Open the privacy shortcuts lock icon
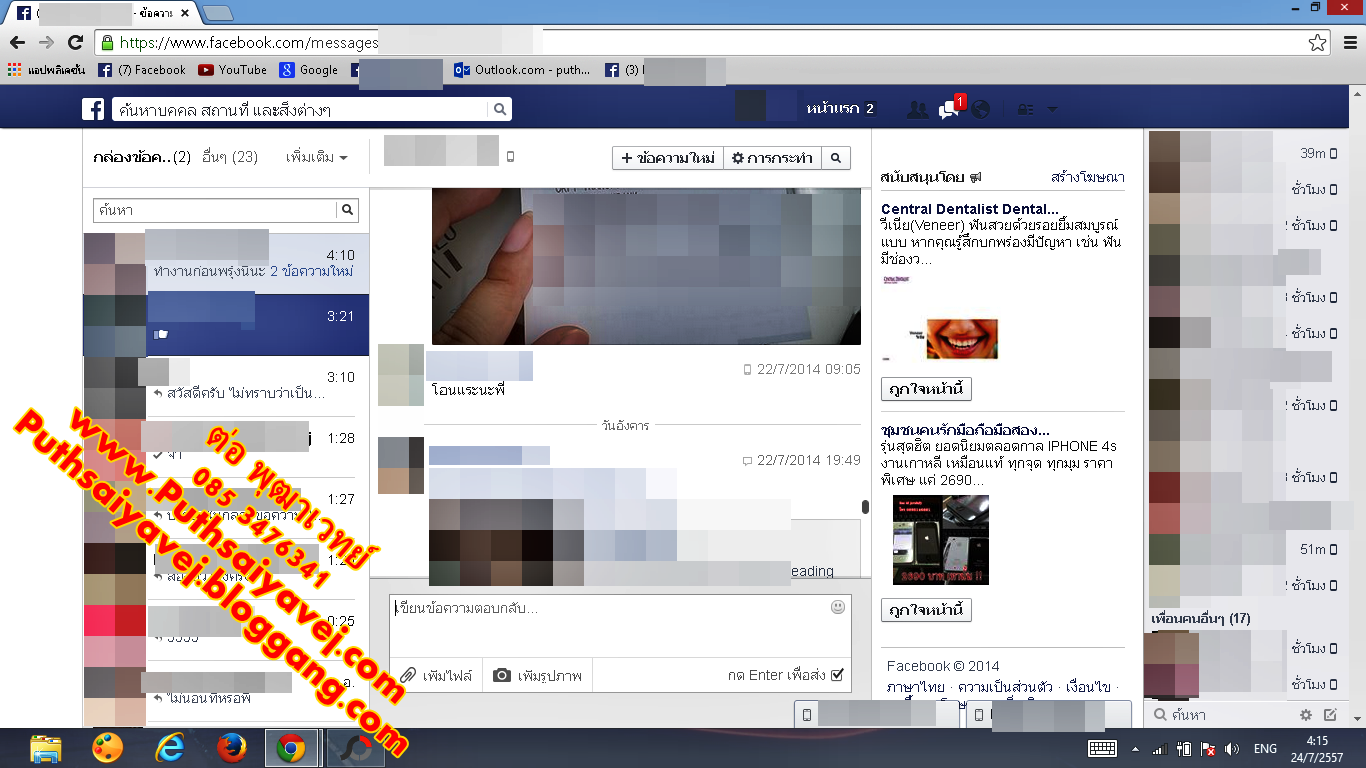The width and height of the screenshot is (1366, 768). [x=1026, y=110]
